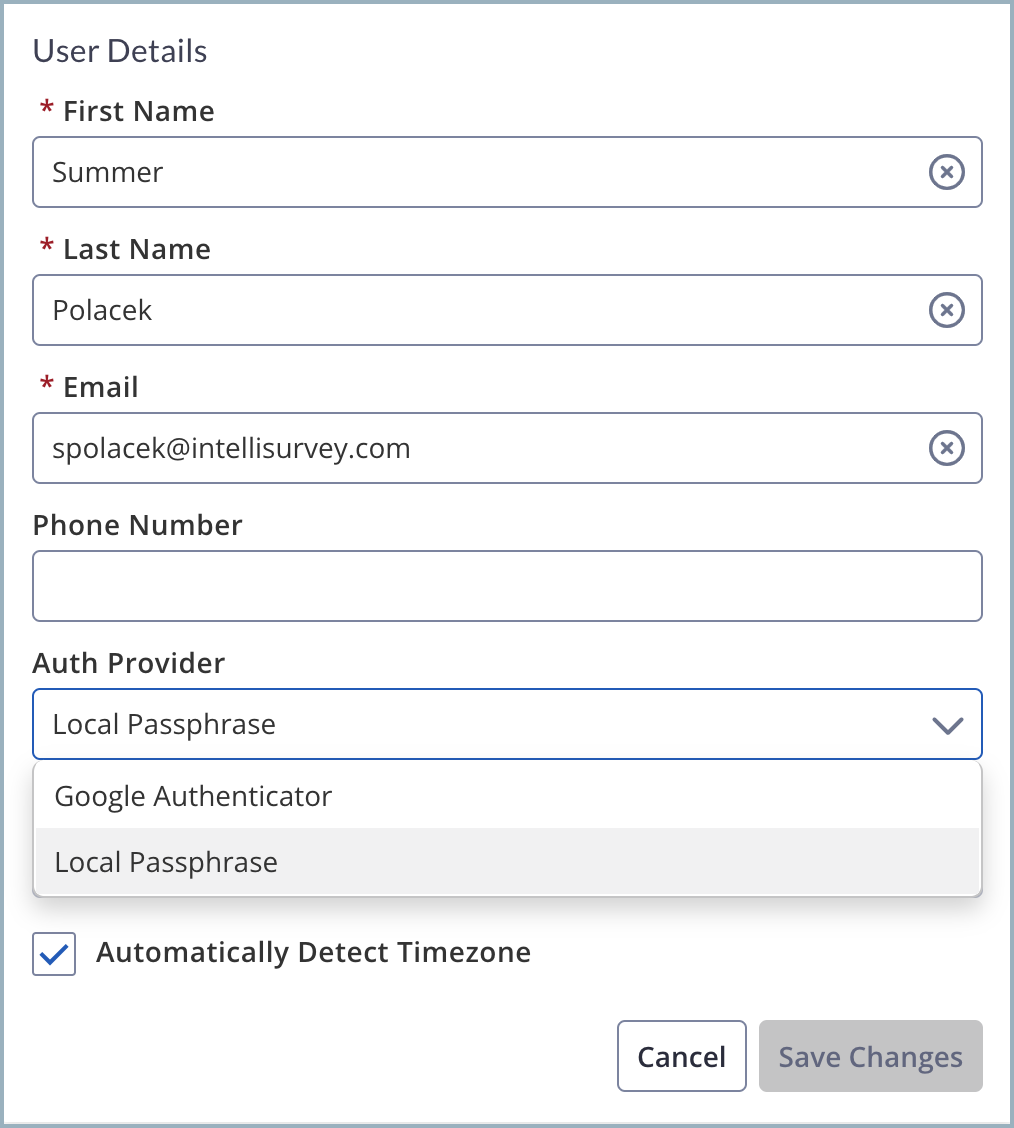Uncheck Automatically Detect Timezone checkbox
1014x1128 pixels.
(54, 954)
